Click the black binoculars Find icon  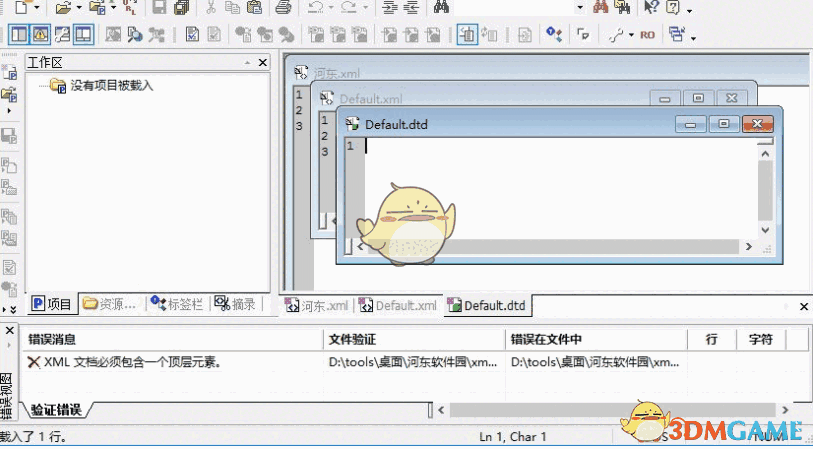point(441,7)
